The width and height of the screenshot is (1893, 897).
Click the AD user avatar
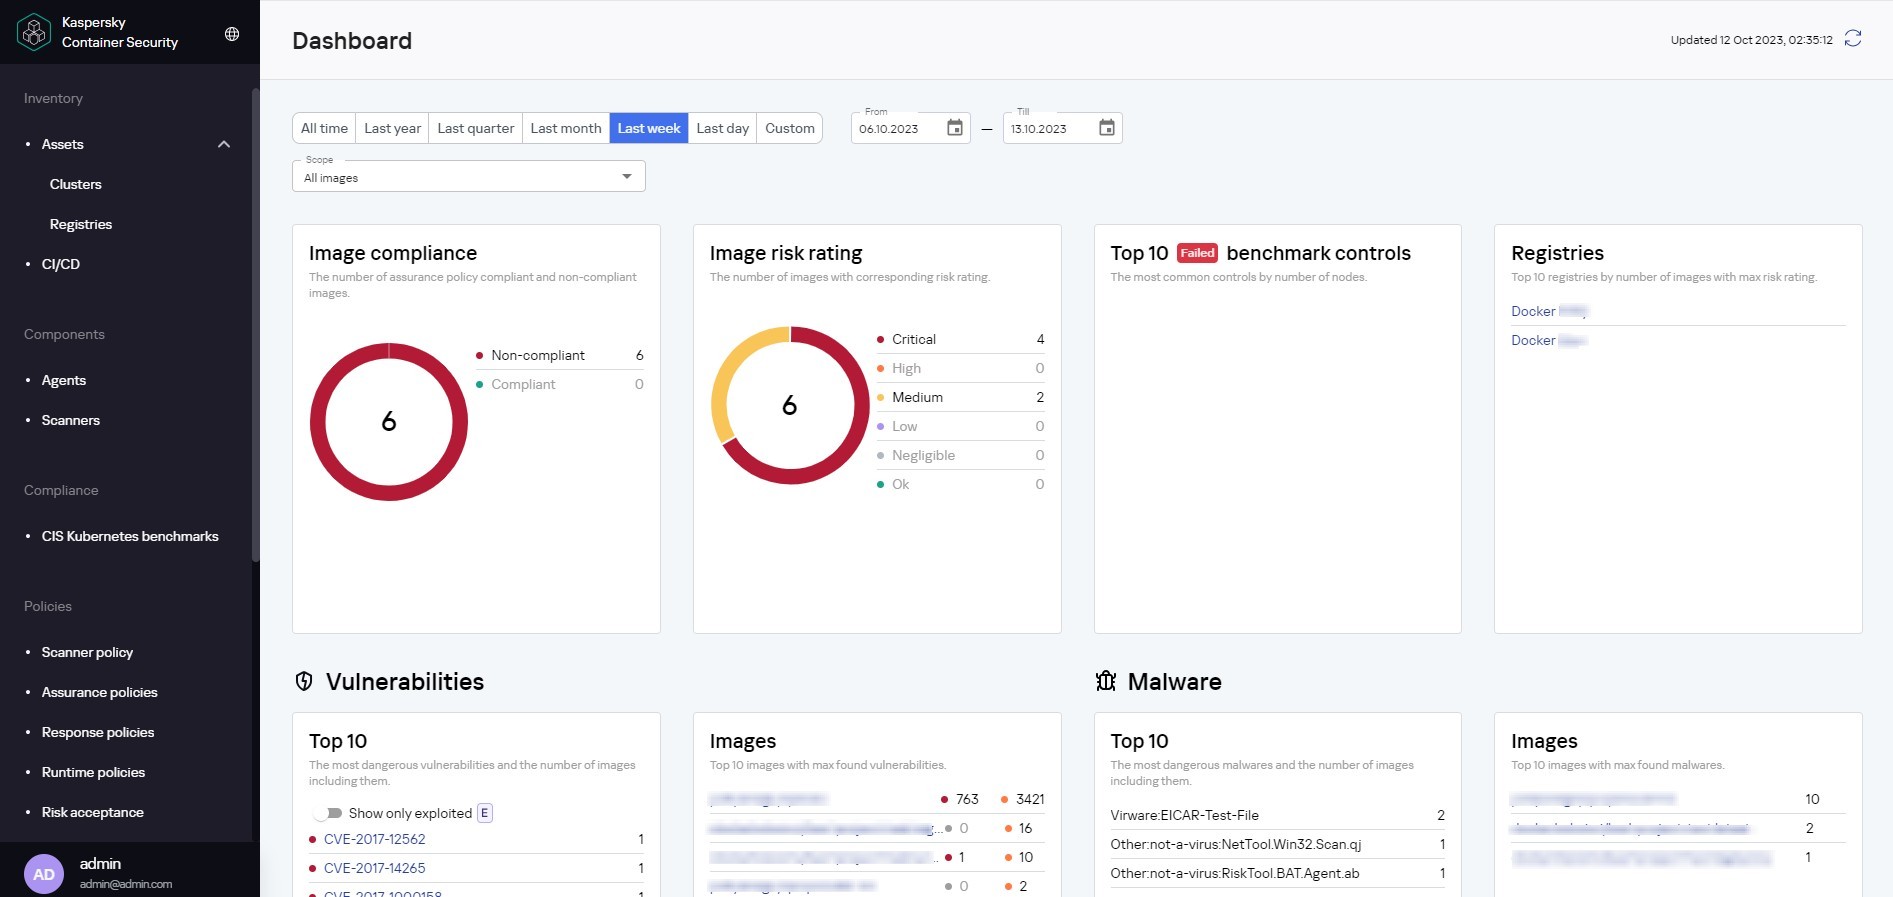pyautogui.click(x=44, y=874)
